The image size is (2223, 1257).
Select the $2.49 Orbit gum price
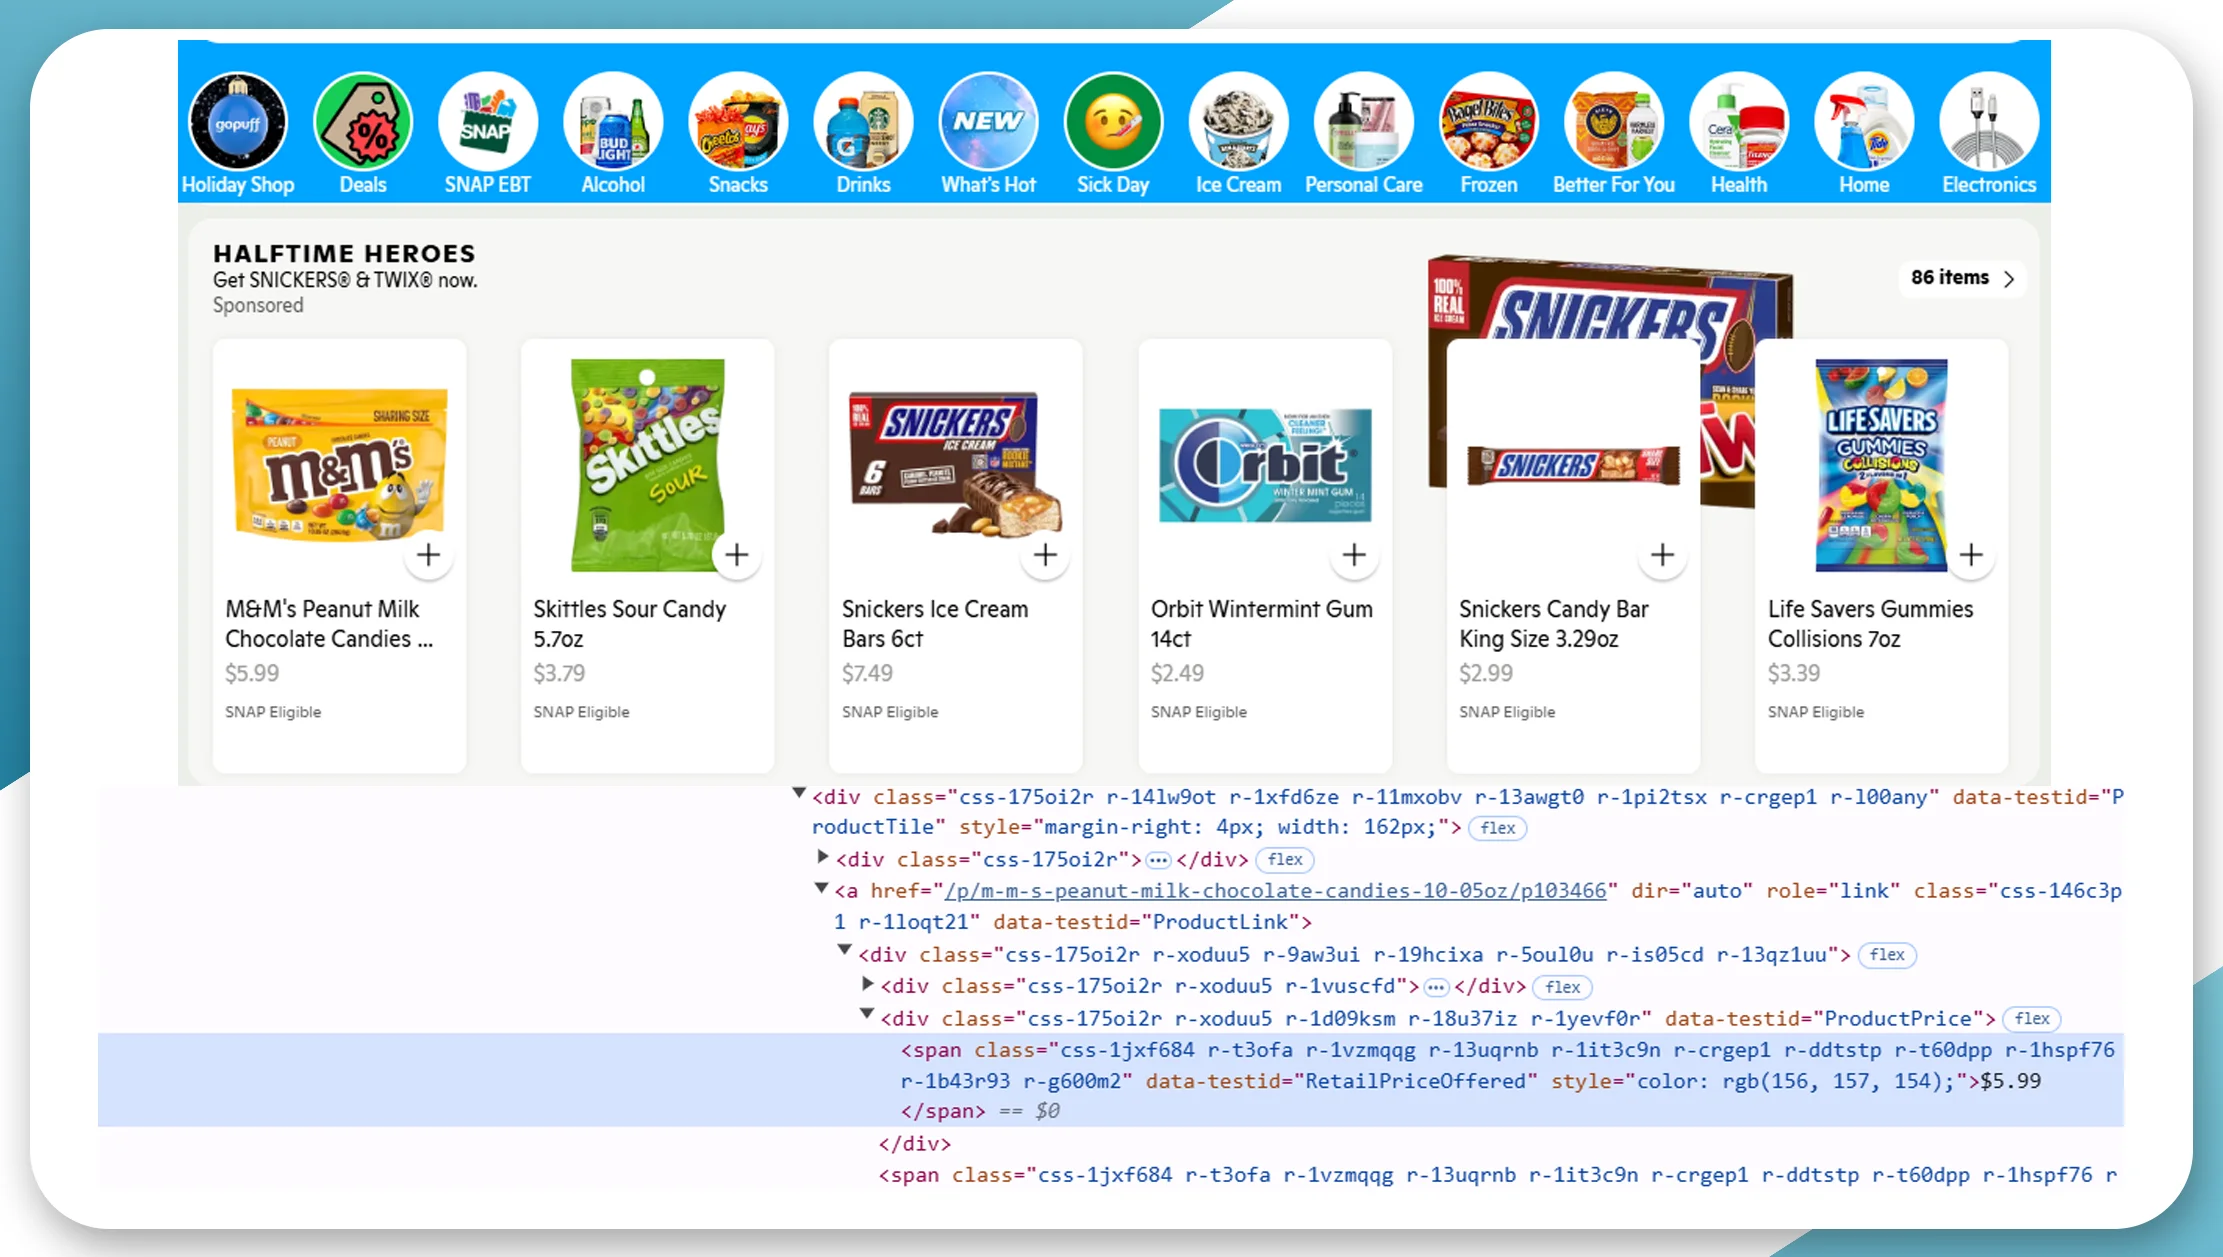tap(1177, 673)
